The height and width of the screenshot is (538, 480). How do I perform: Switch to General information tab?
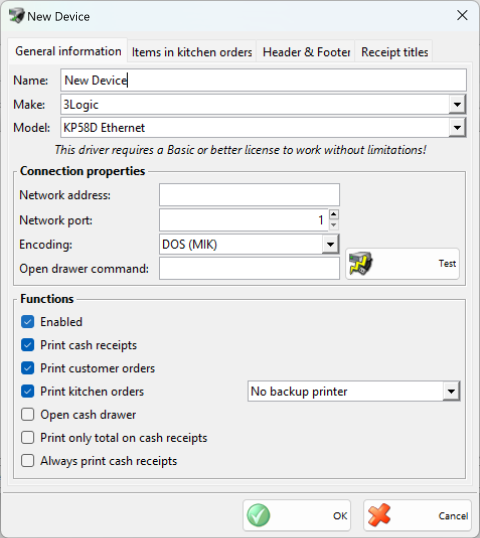tap(68, 51)
